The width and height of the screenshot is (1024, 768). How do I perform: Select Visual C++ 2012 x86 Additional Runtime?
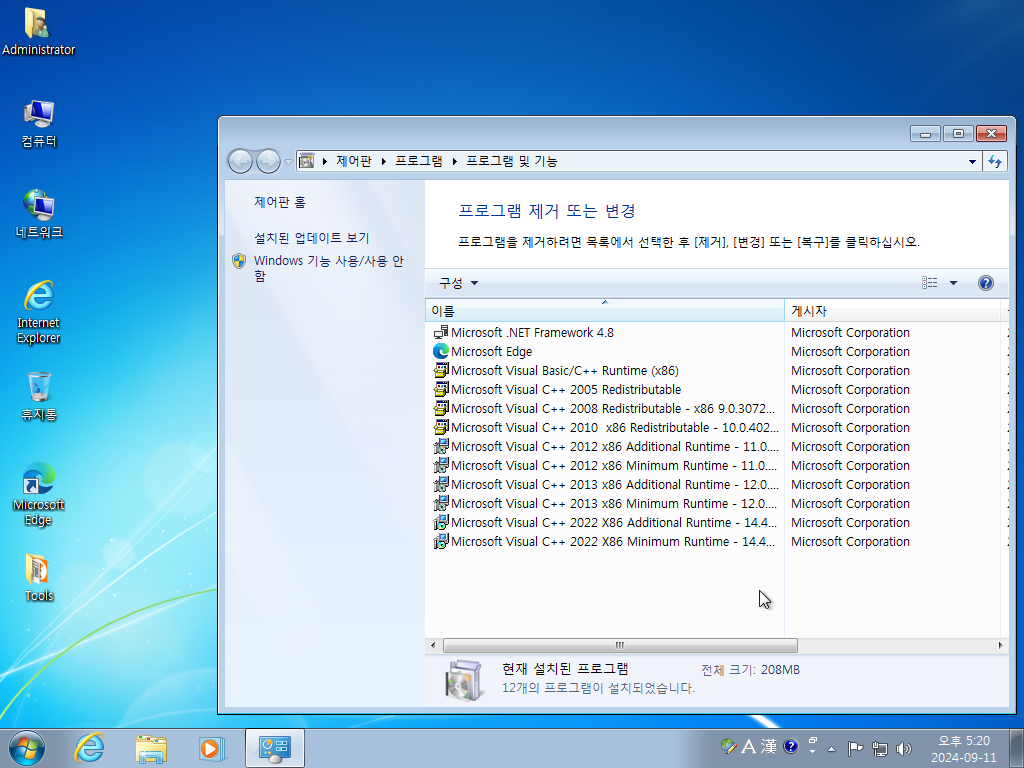[605, 446]
